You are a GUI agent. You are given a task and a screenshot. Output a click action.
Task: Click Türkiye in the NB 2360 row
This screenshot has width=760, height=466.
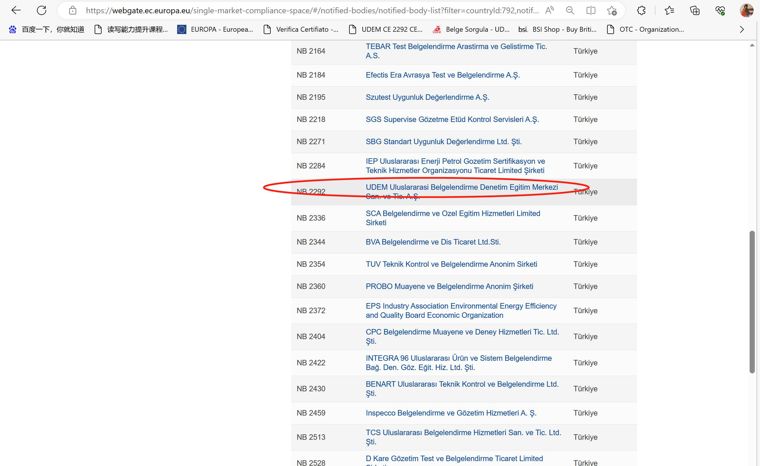(585, 287)
